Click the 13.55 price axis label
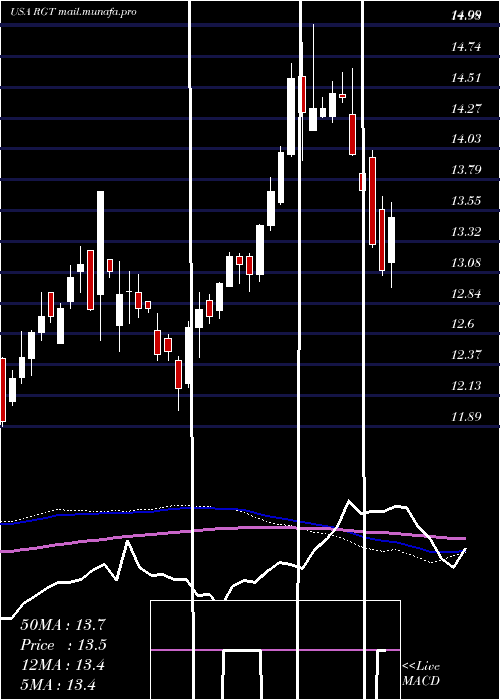 [x=466, y=200]
